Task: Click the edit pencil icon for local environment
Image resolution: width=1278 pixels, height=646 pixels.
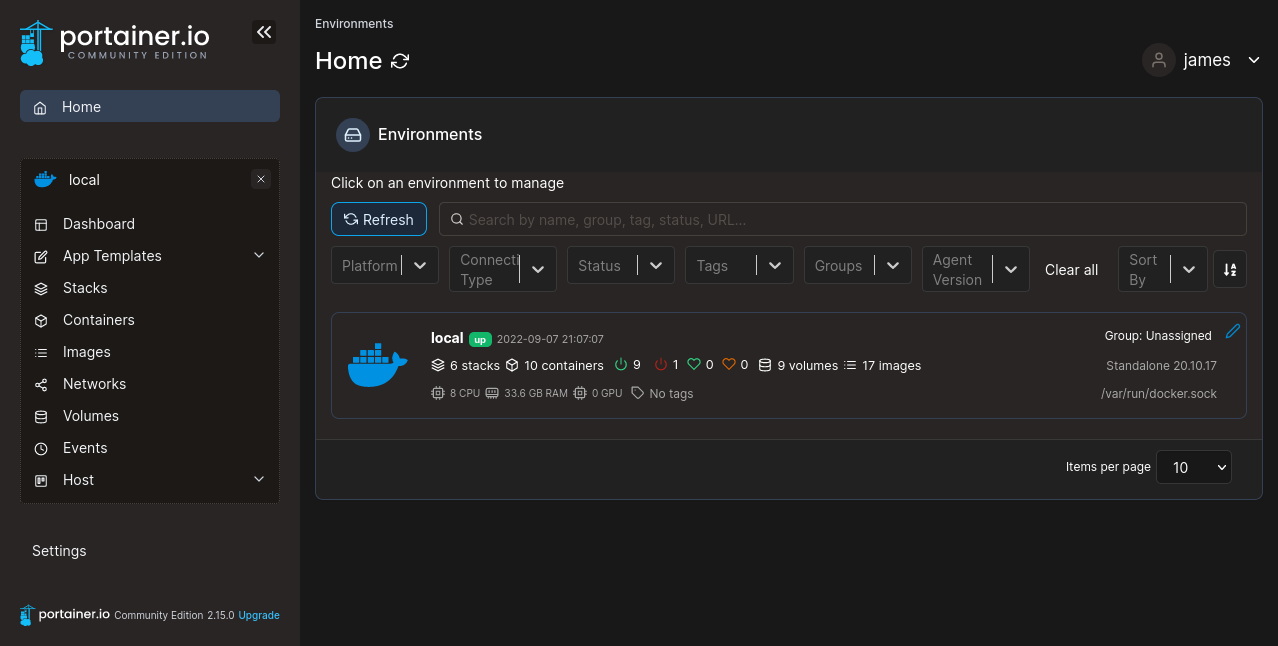Action: click(1232, 331)
